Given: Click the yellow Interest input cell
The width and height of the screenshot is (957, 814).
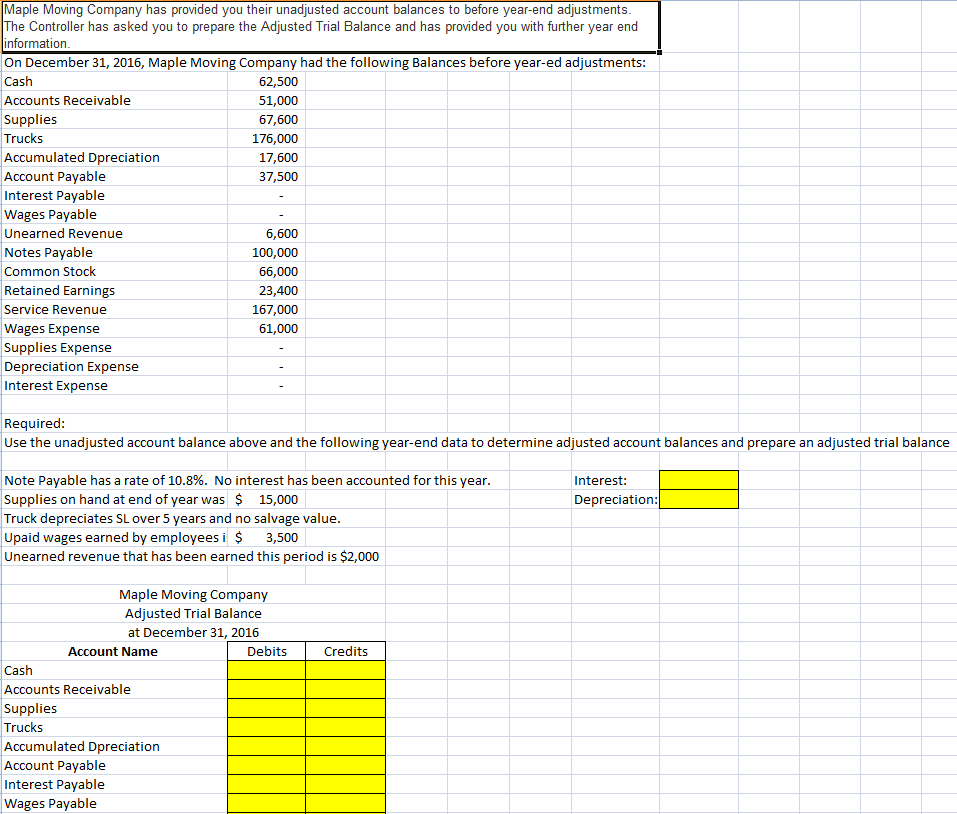Looking at the screenshot, I should 699,480.
